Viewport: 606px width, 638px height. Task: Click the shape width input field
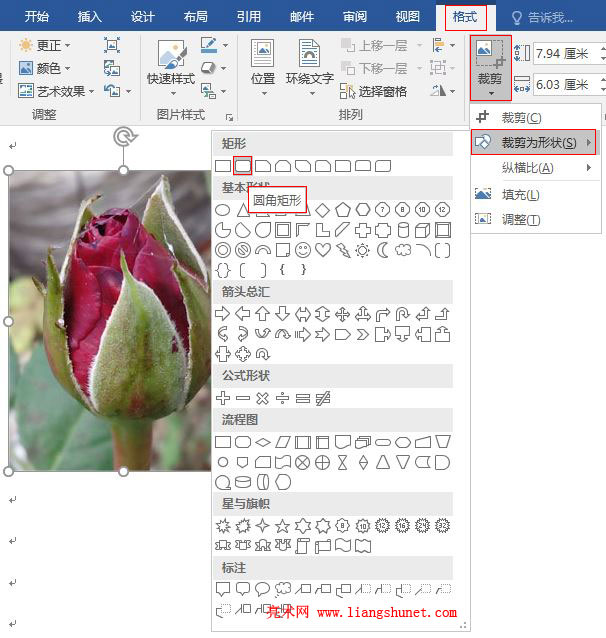pyautogui.click(x=566, y=85)
